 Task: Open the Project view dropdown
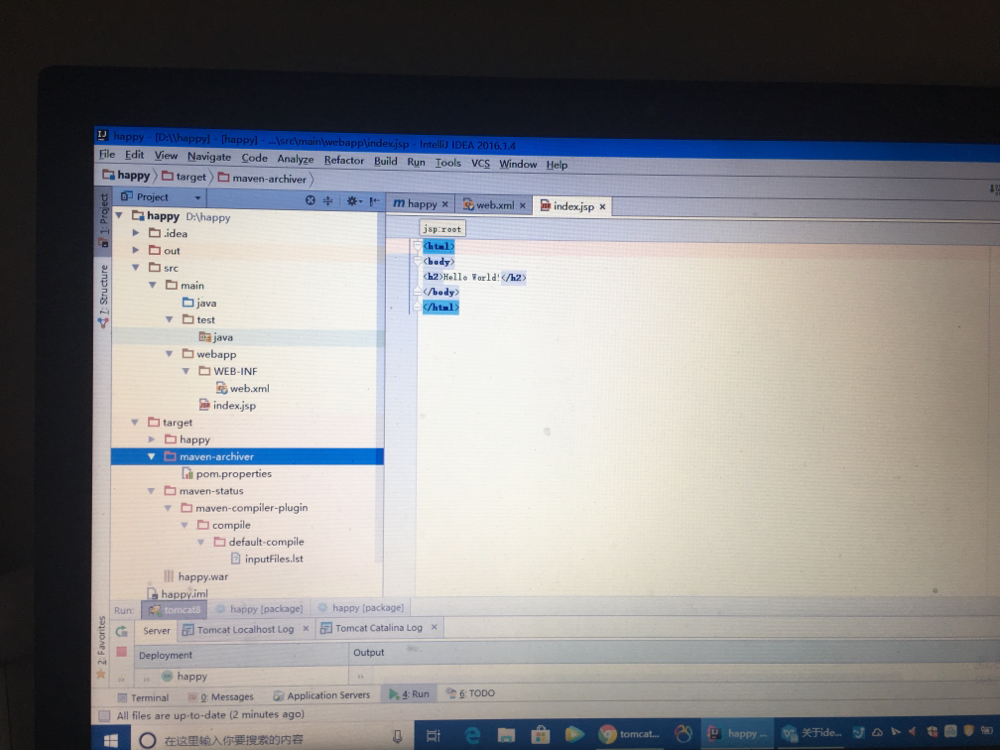coord(161,197)
